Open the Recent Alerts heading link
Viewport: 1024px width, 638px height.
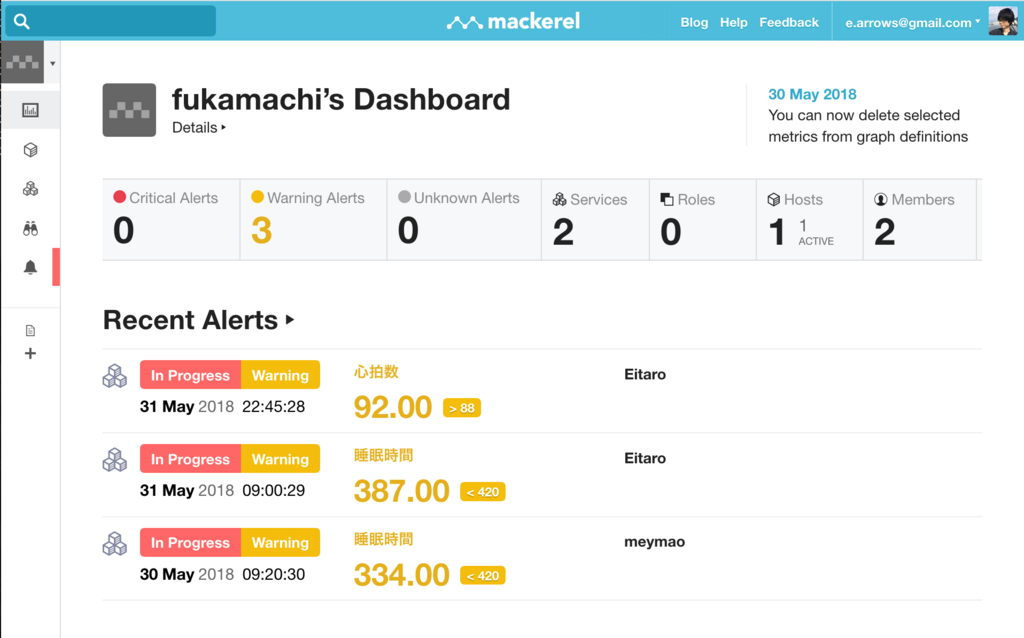pos(199,320)
